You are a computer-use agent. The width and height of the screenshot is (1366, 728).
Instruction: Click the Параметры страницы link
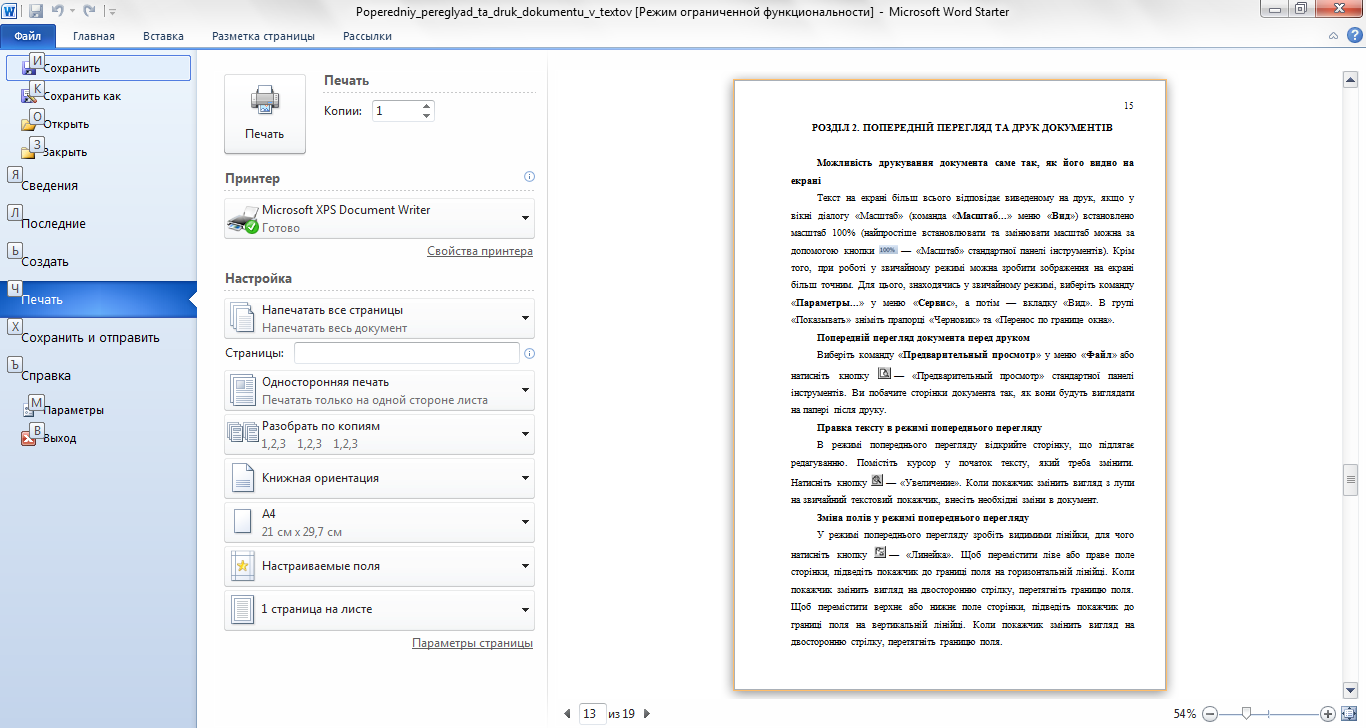pos(472,643)
